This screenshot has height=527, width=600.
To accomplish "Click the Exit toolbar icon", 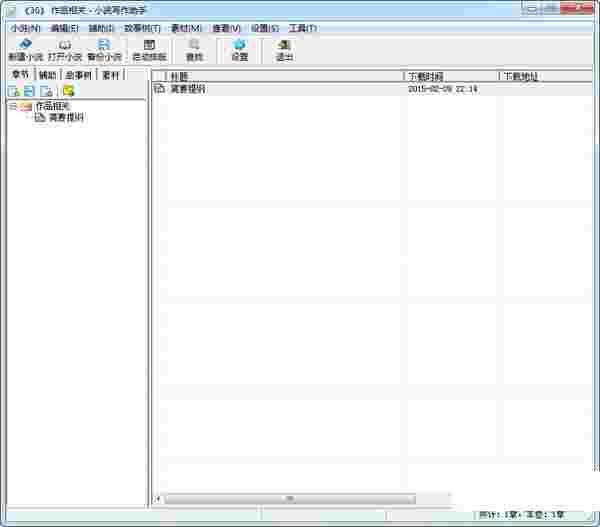I will click(x=284, y=44).
